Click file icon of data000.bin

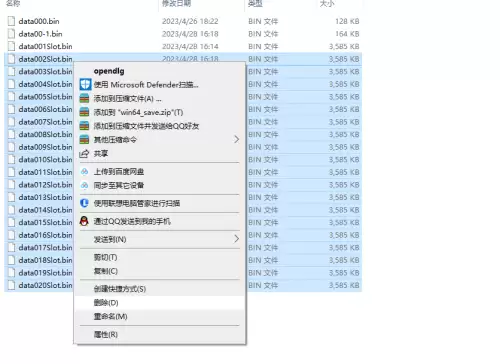pos(11,21)
